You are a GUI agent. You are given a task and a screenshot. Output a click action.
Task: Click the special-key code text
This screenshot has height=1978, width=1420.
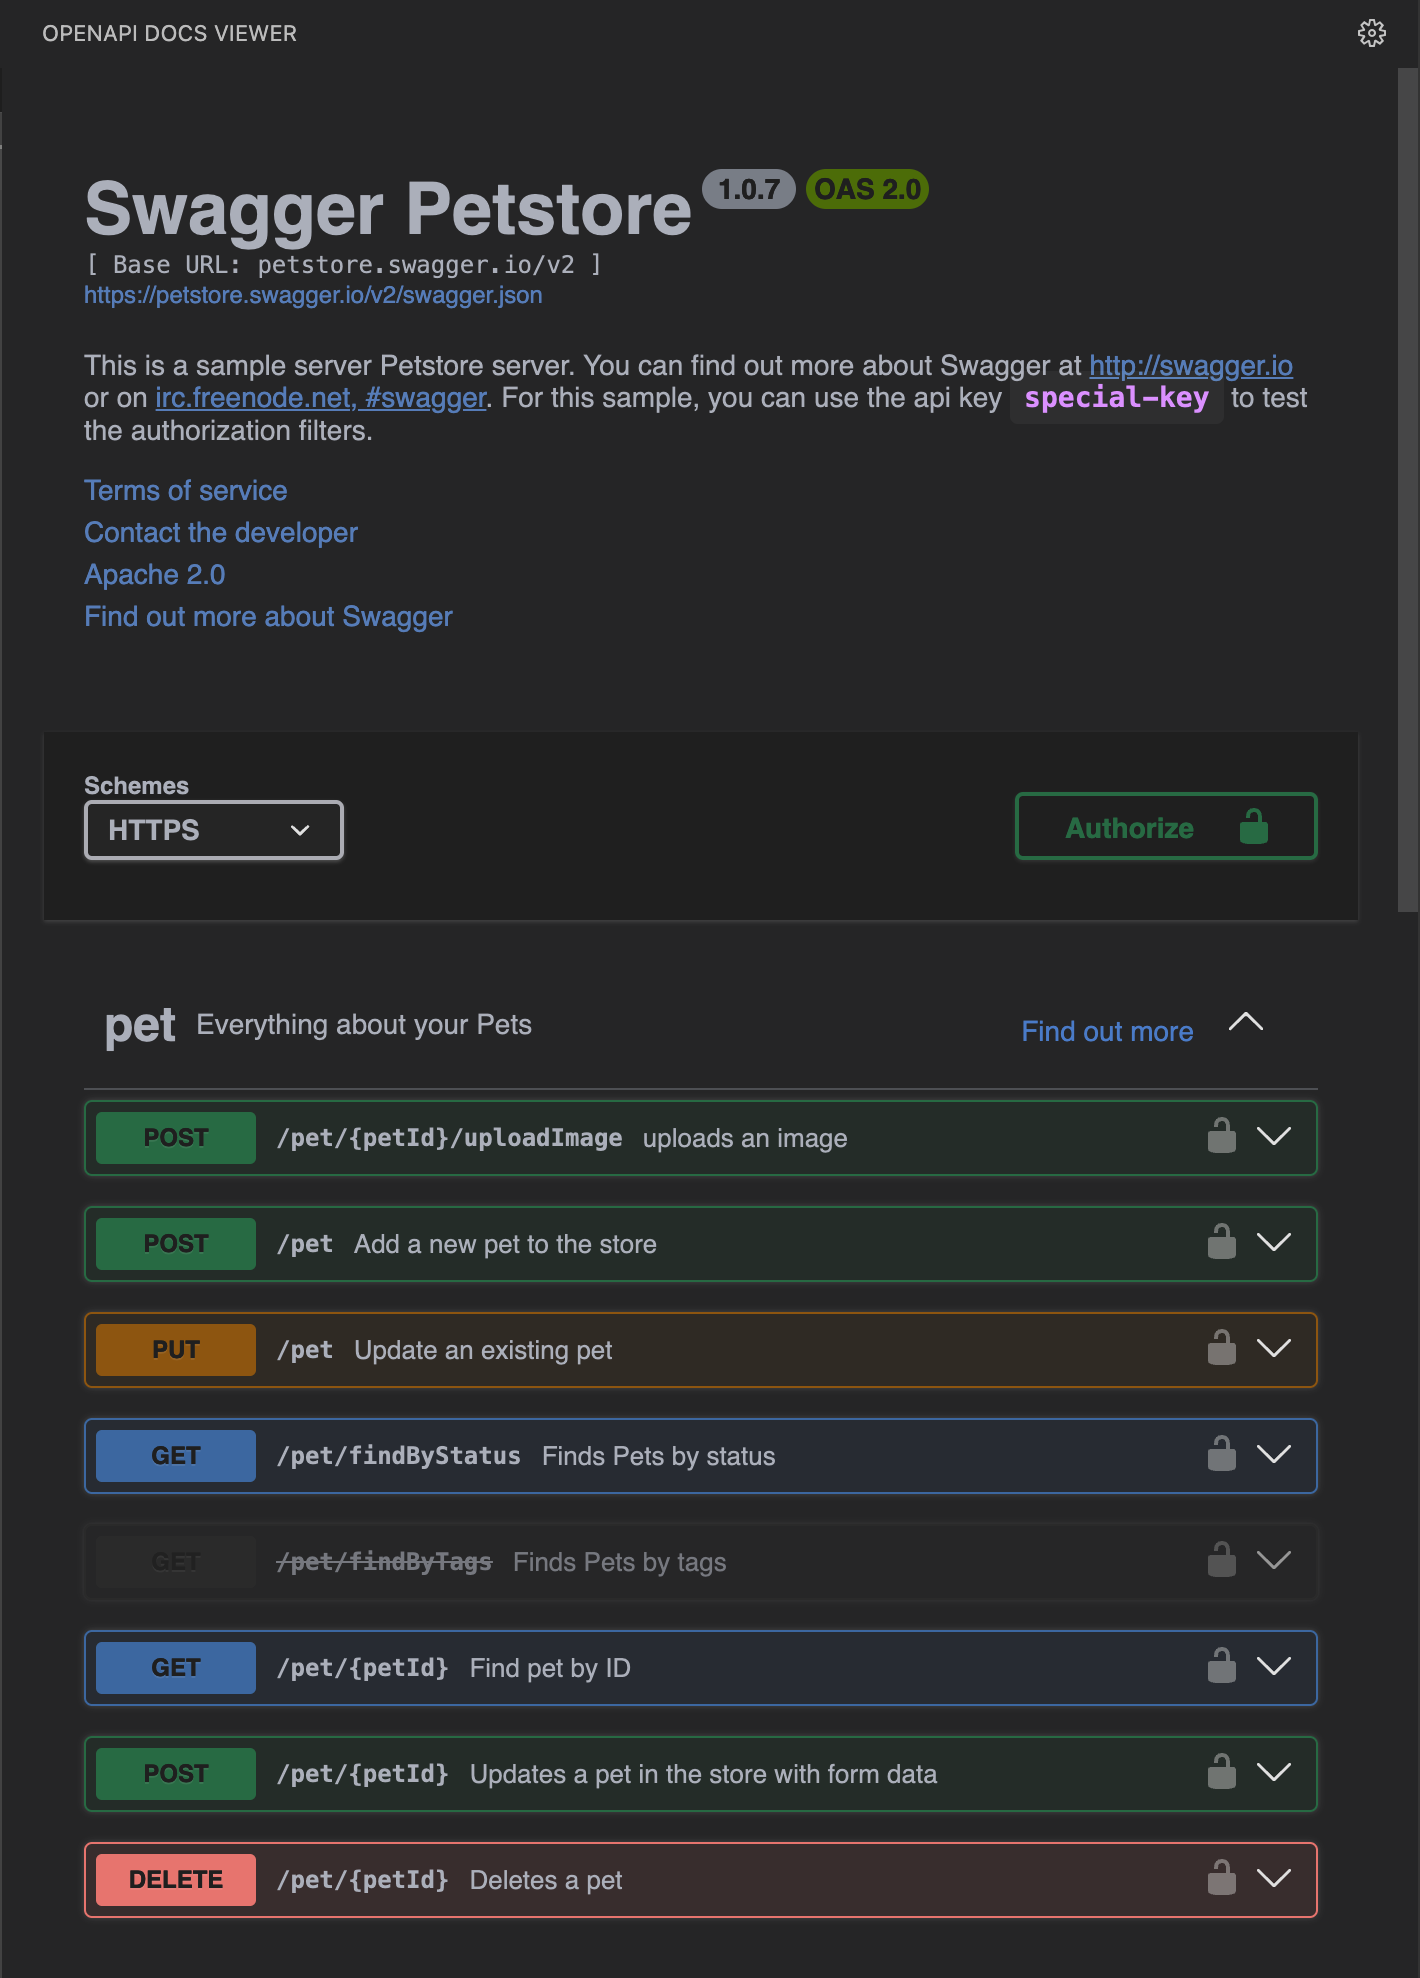coord(1116,398)
